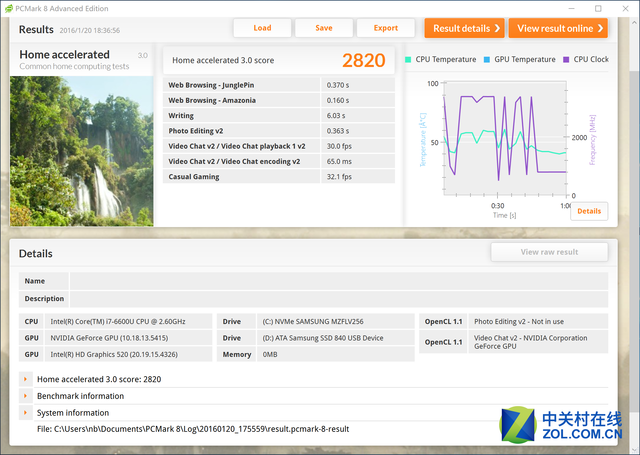Select Video Chat playback 1 v2 row
640x455 pixels.
pos(279,146)
